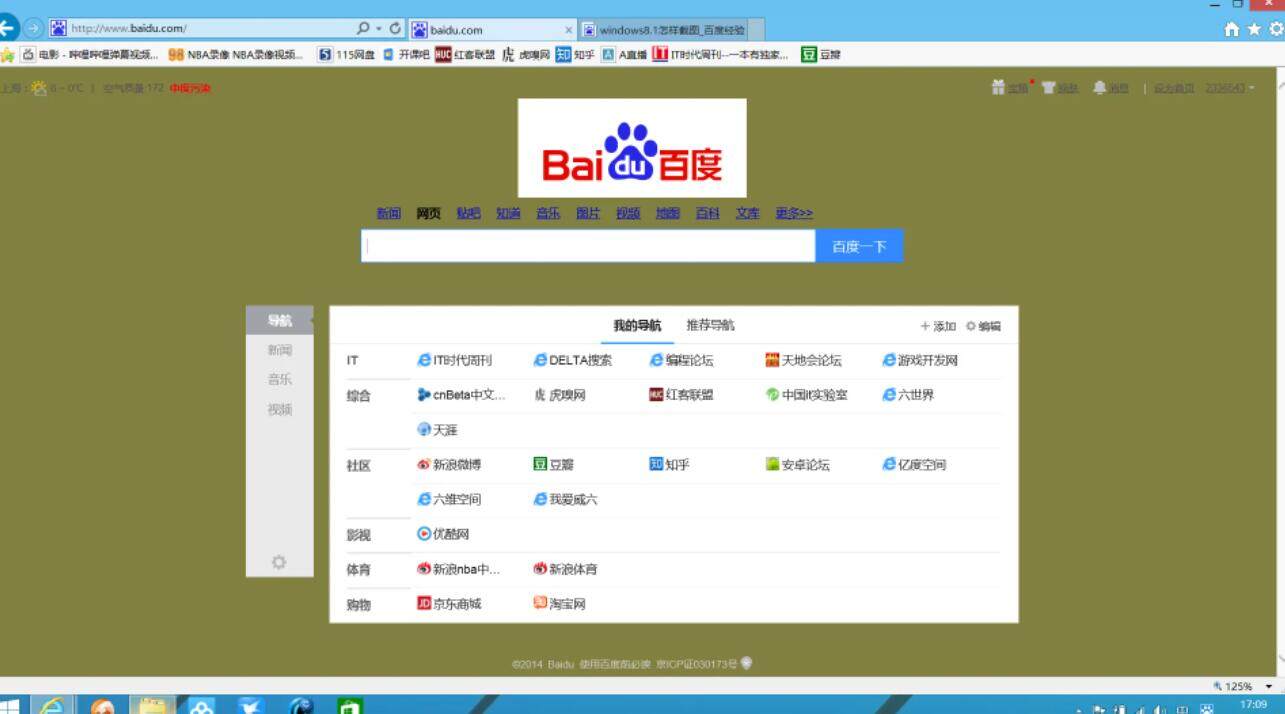Open the address bar dropdown arrow

[x=379, y=28]
